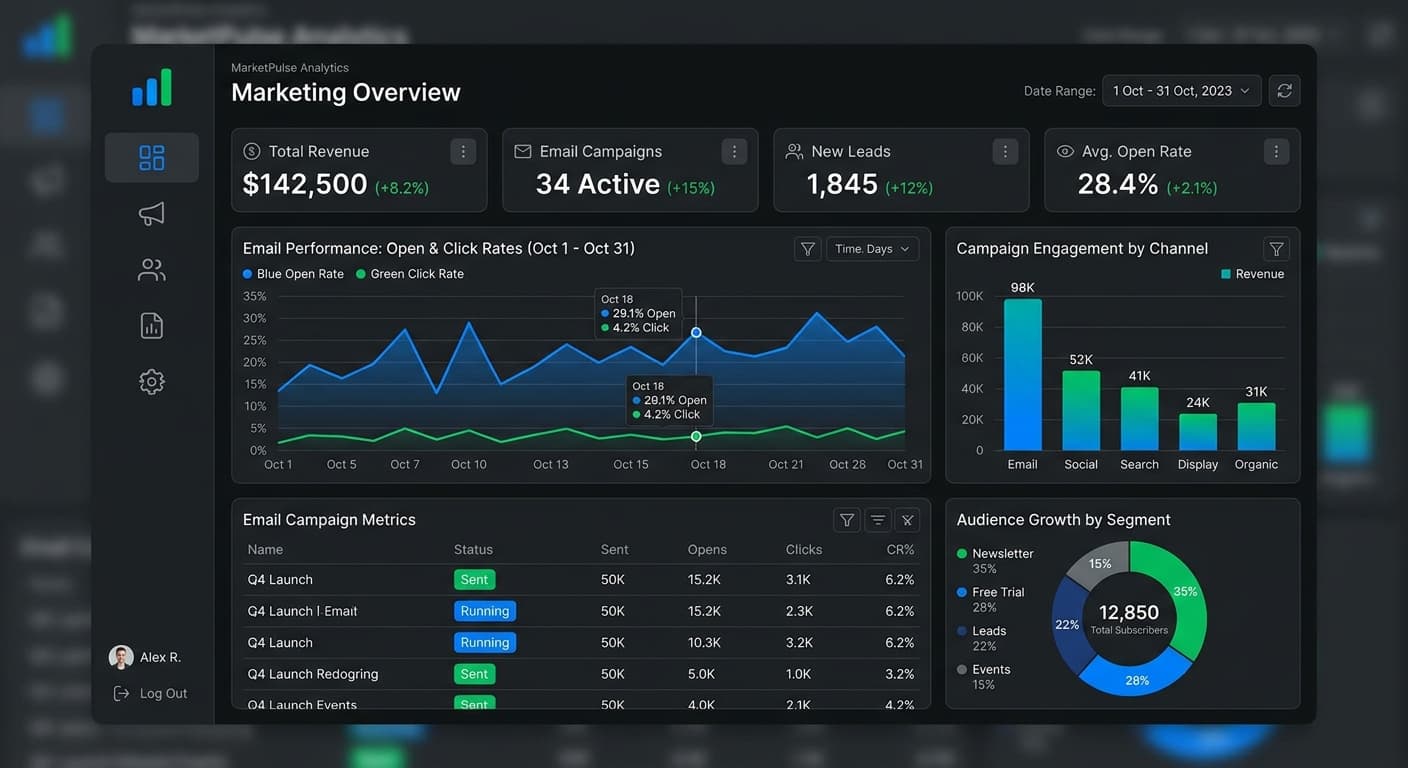Click the Running status badge on Q4 Launch Email

click(x=484, y=610)
